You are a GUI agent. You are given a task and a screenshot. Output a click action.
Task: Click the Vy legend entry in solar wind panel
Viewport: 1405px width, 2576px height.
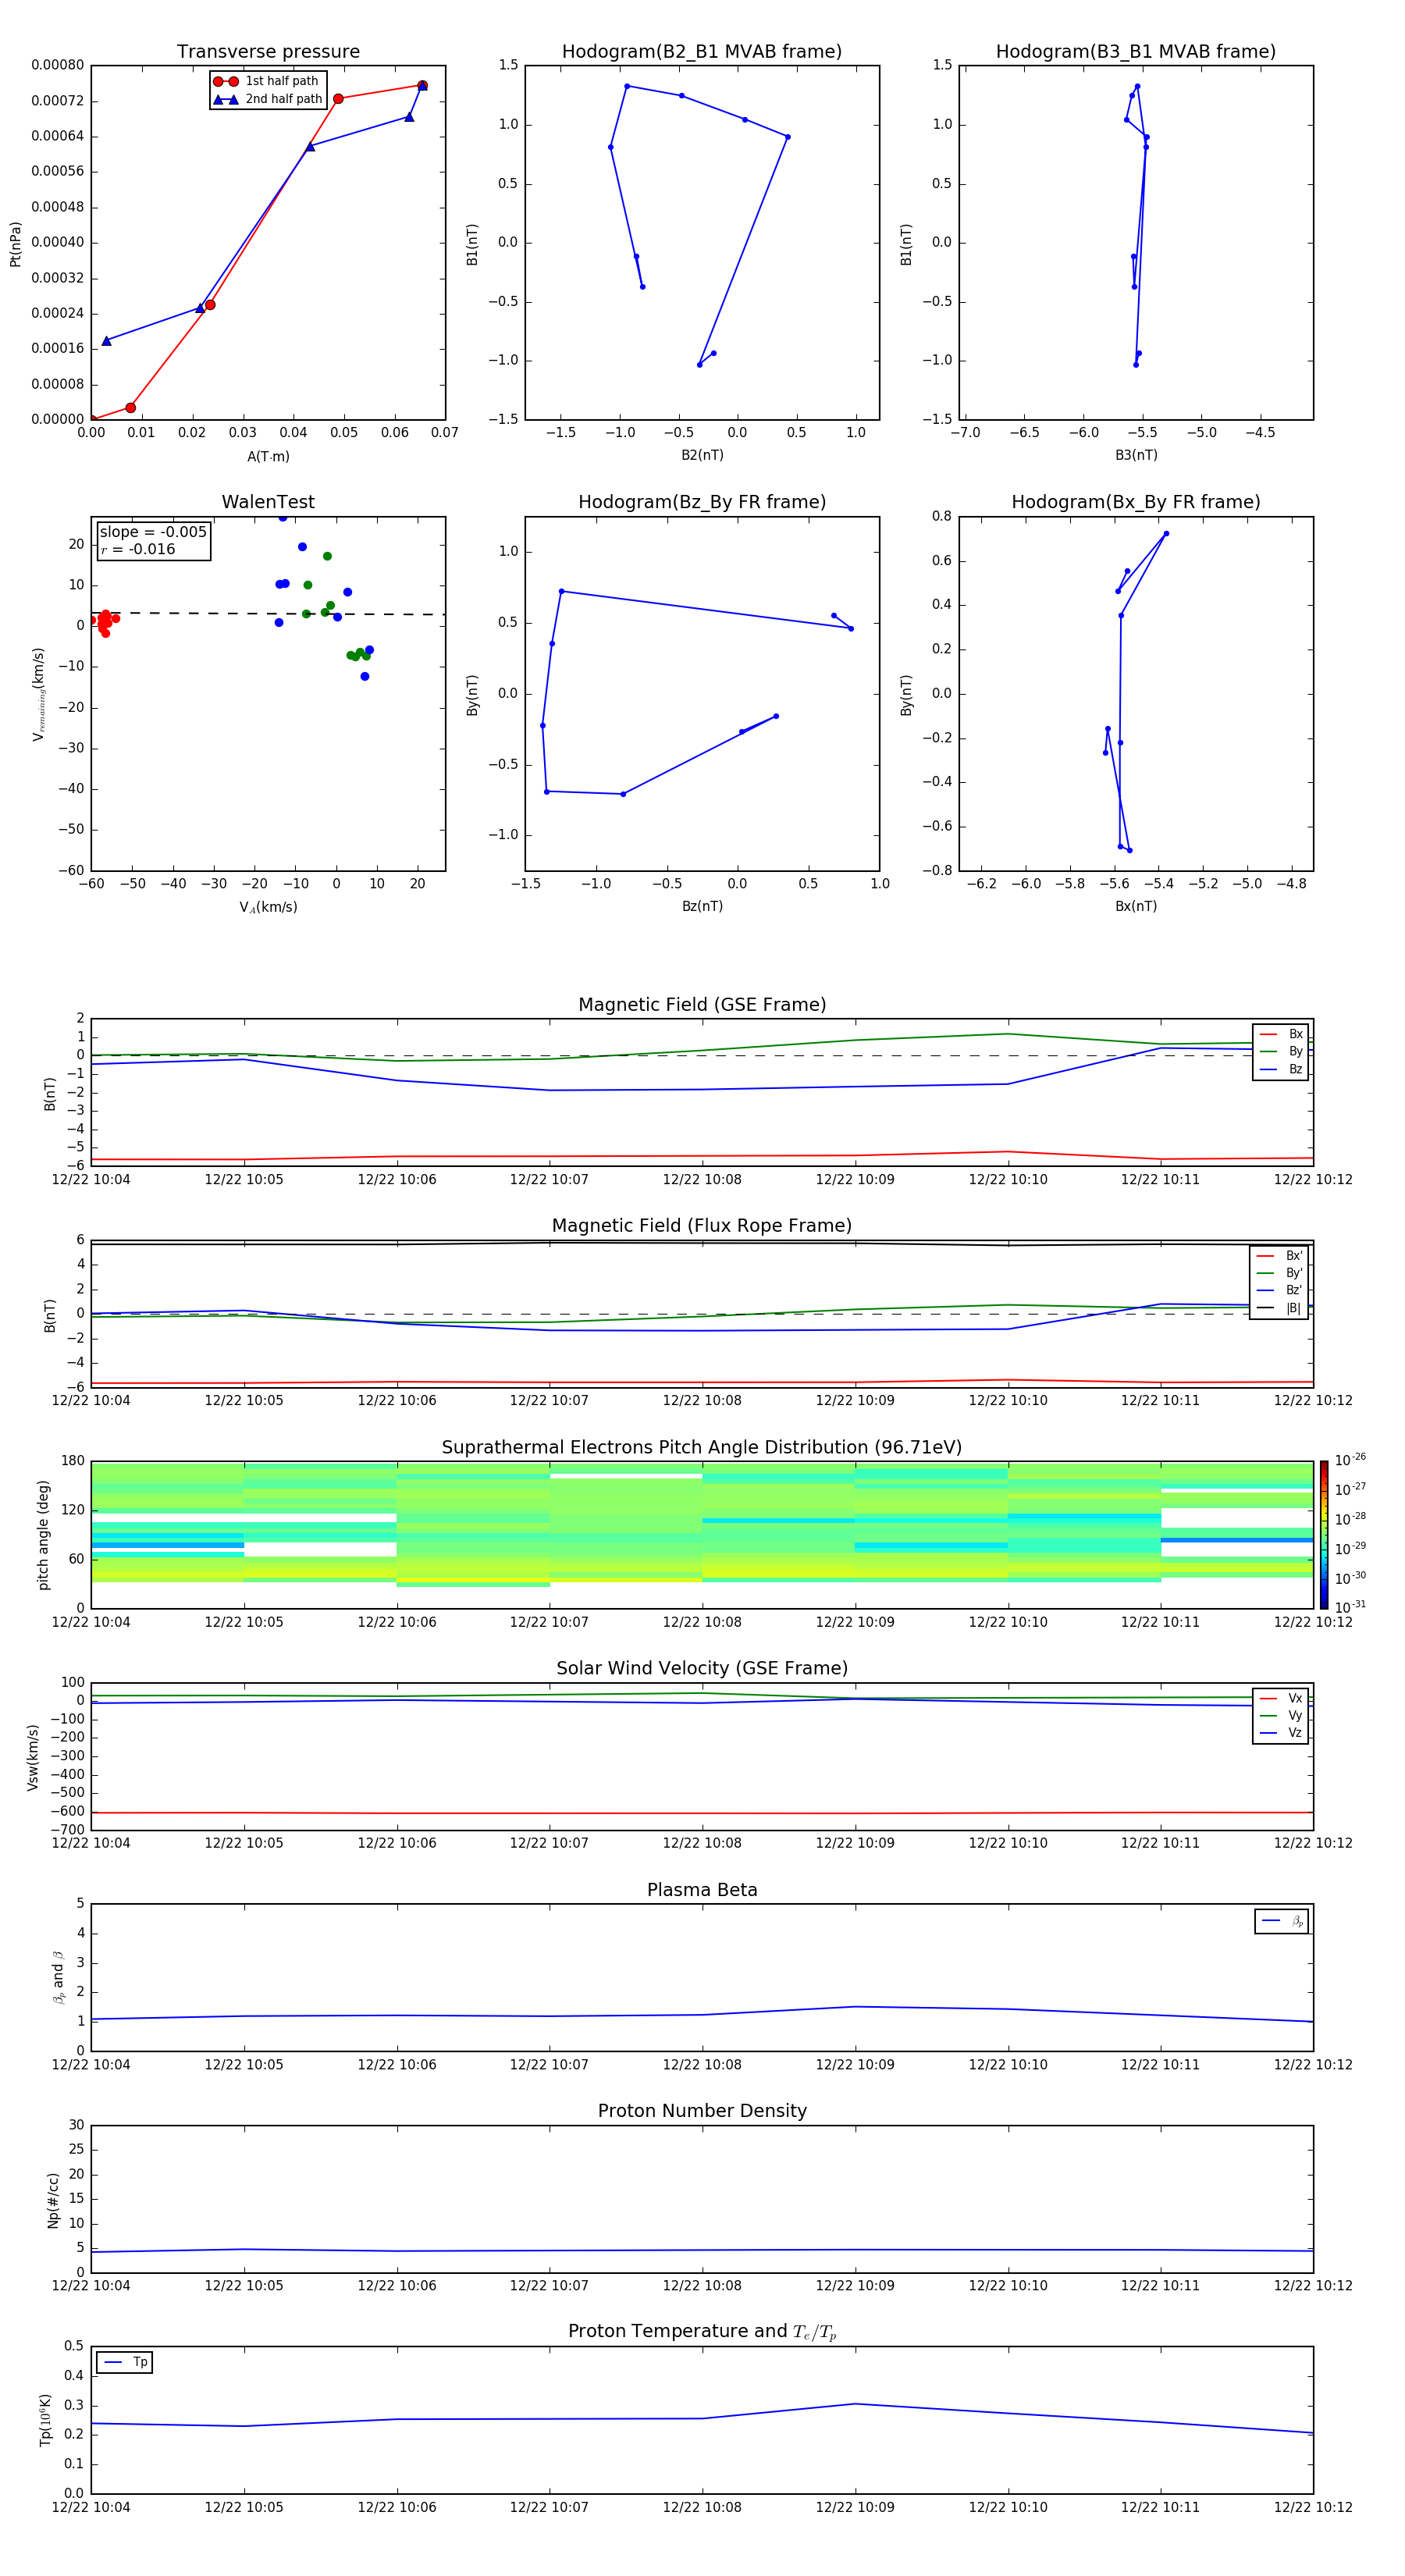click(1281, 1716)
